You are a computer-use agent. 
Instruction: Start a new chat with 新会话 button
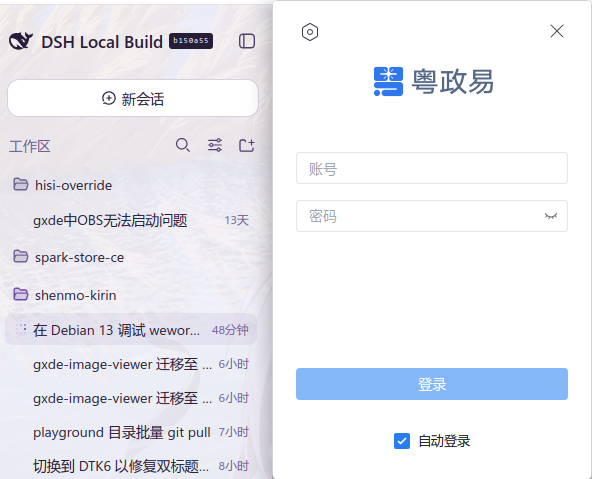coord(133,98)
